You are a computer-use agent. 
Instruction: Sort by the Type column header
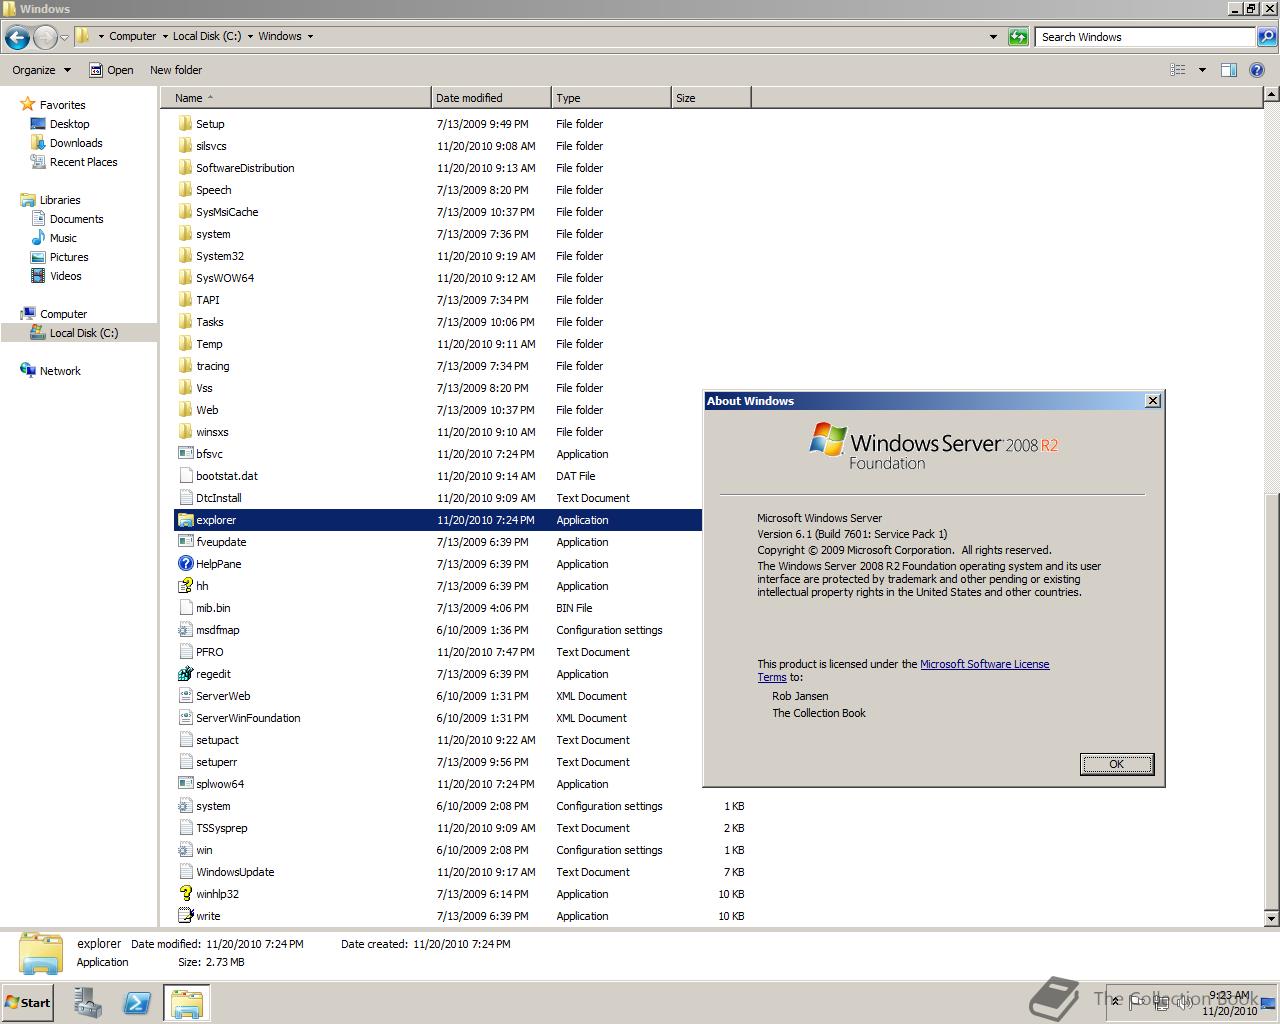coord(611,98)
